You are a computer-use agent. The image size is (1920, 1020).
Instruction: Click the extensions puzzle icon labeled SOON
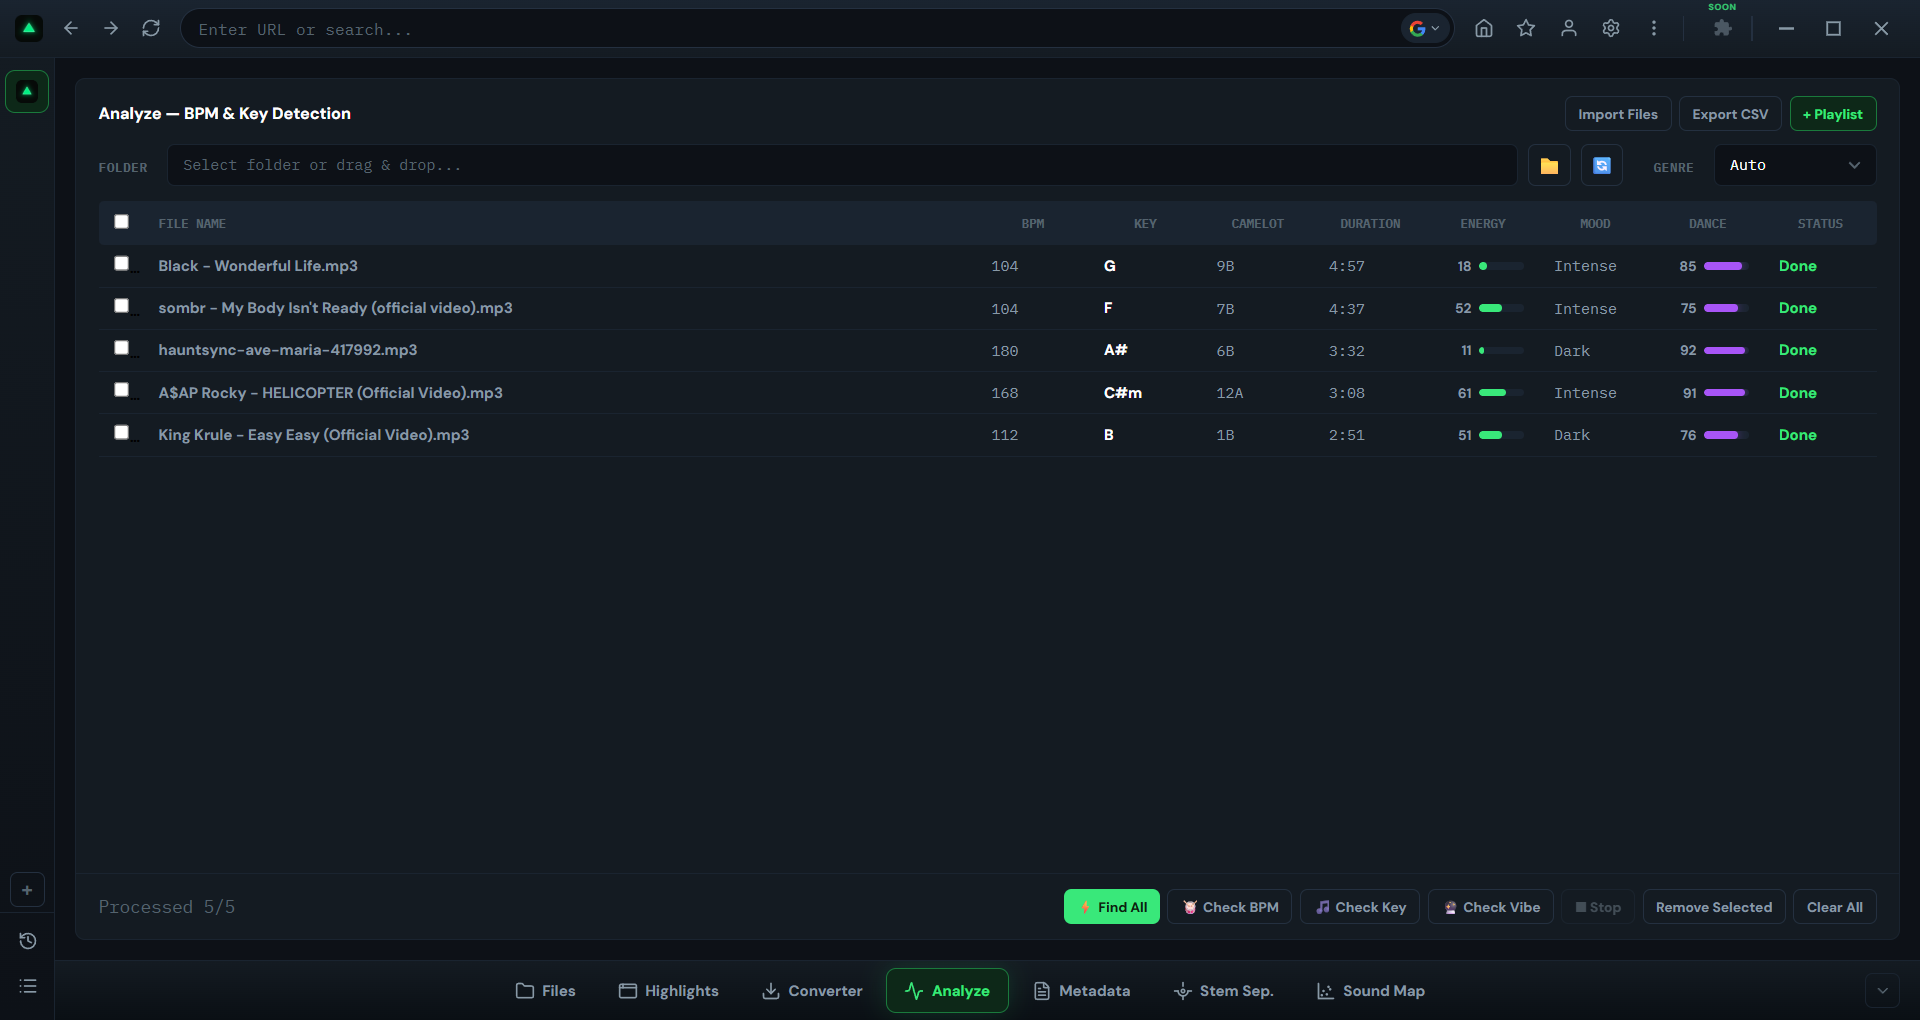tap(1722, 28)
